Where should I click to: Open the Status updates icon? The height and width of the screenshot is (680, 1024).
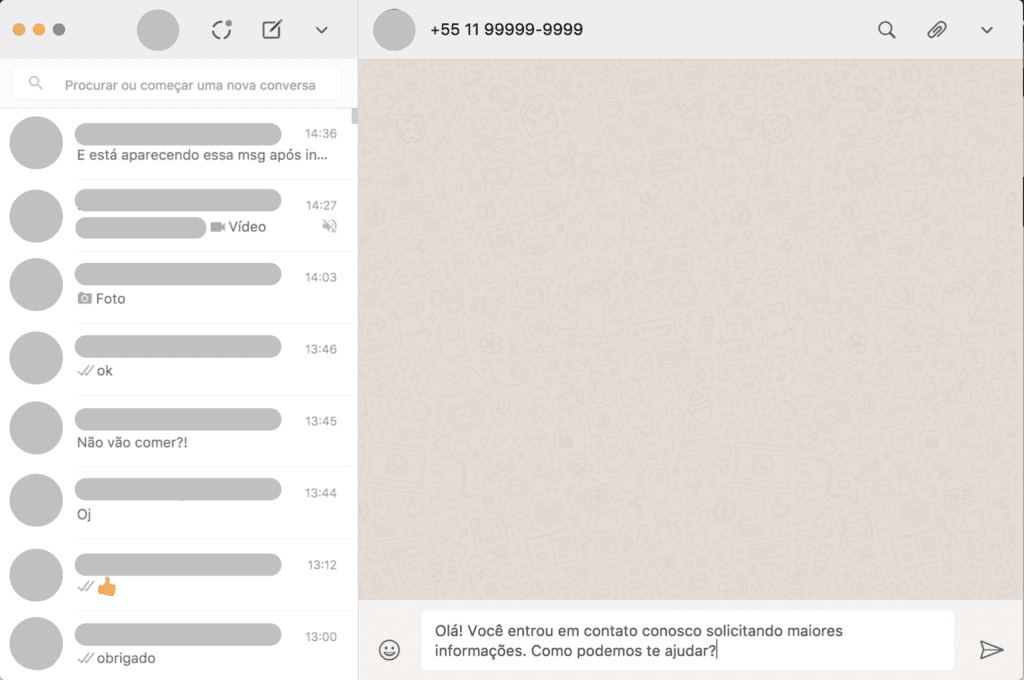222,30
